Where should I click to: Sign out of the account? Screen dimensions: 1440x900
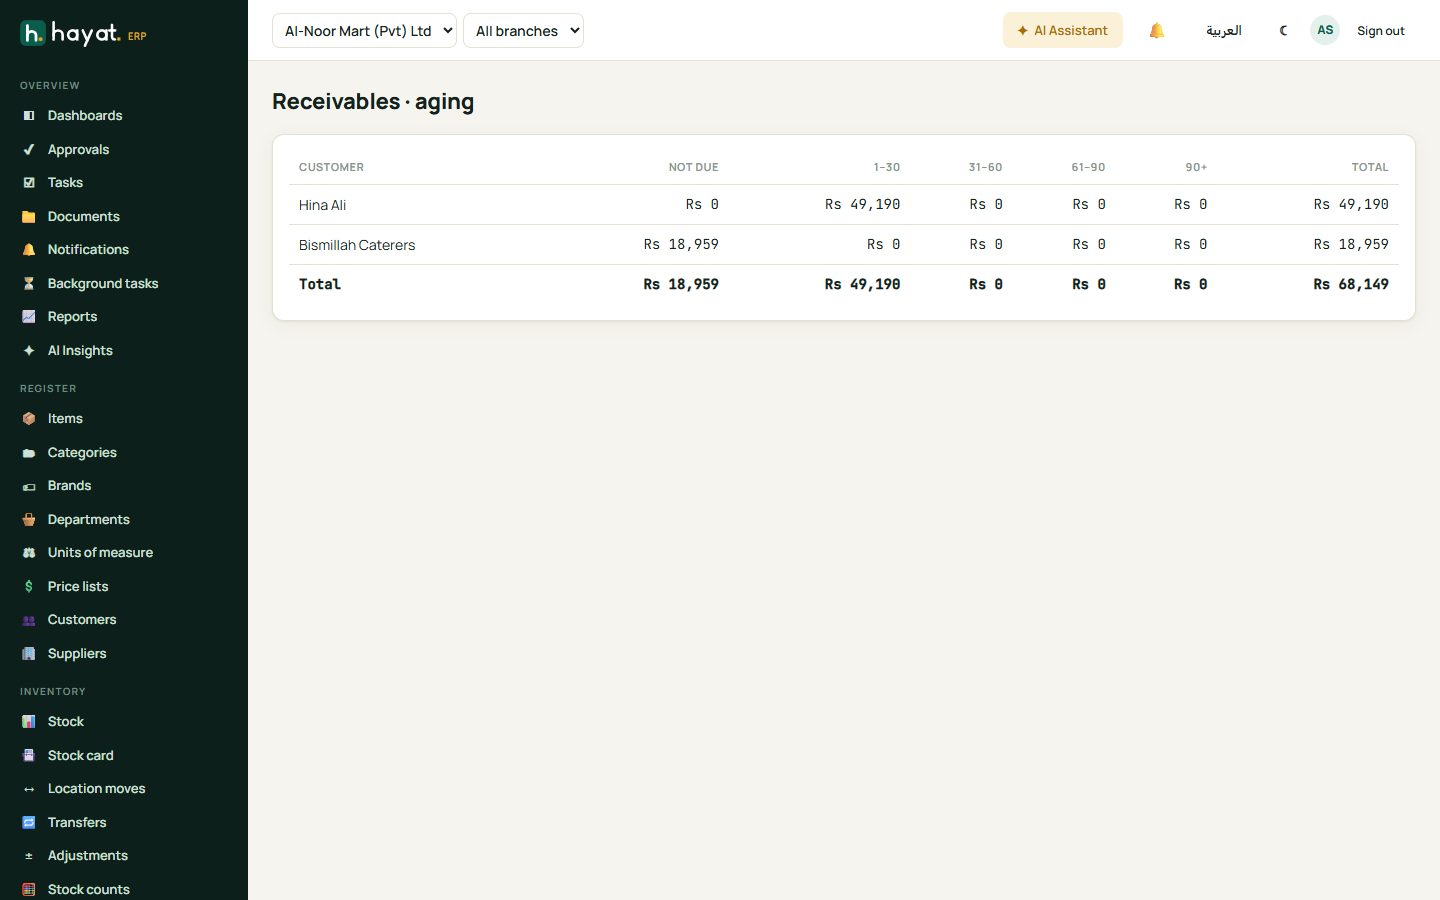click(1381, 31)
